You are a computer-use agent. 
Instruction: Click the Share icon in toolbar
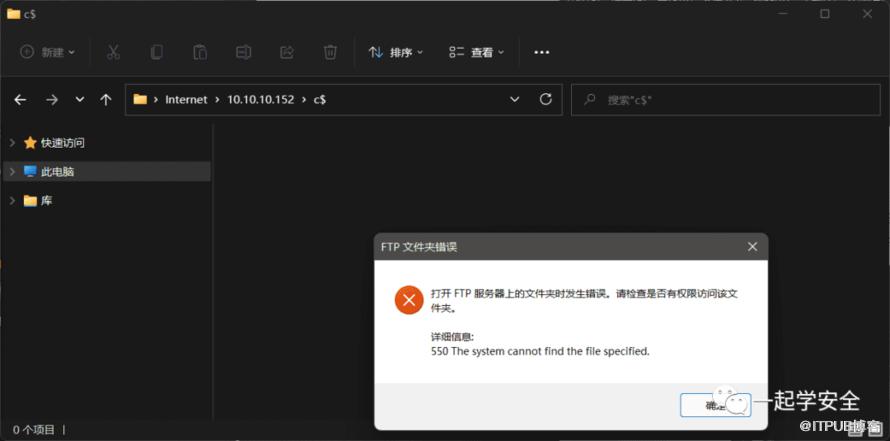tap(287, 52)
